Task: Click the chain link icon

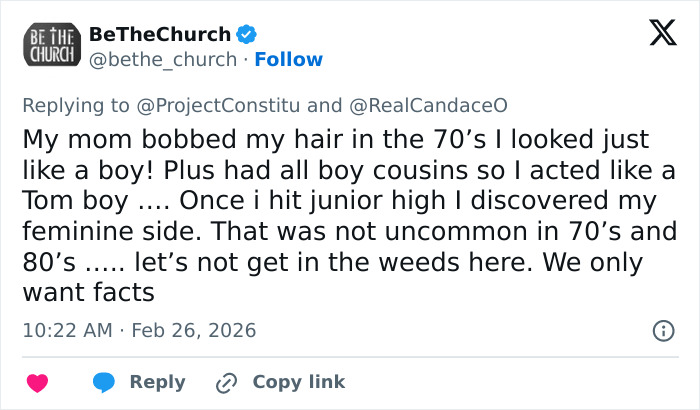Action: click(228, 382)
